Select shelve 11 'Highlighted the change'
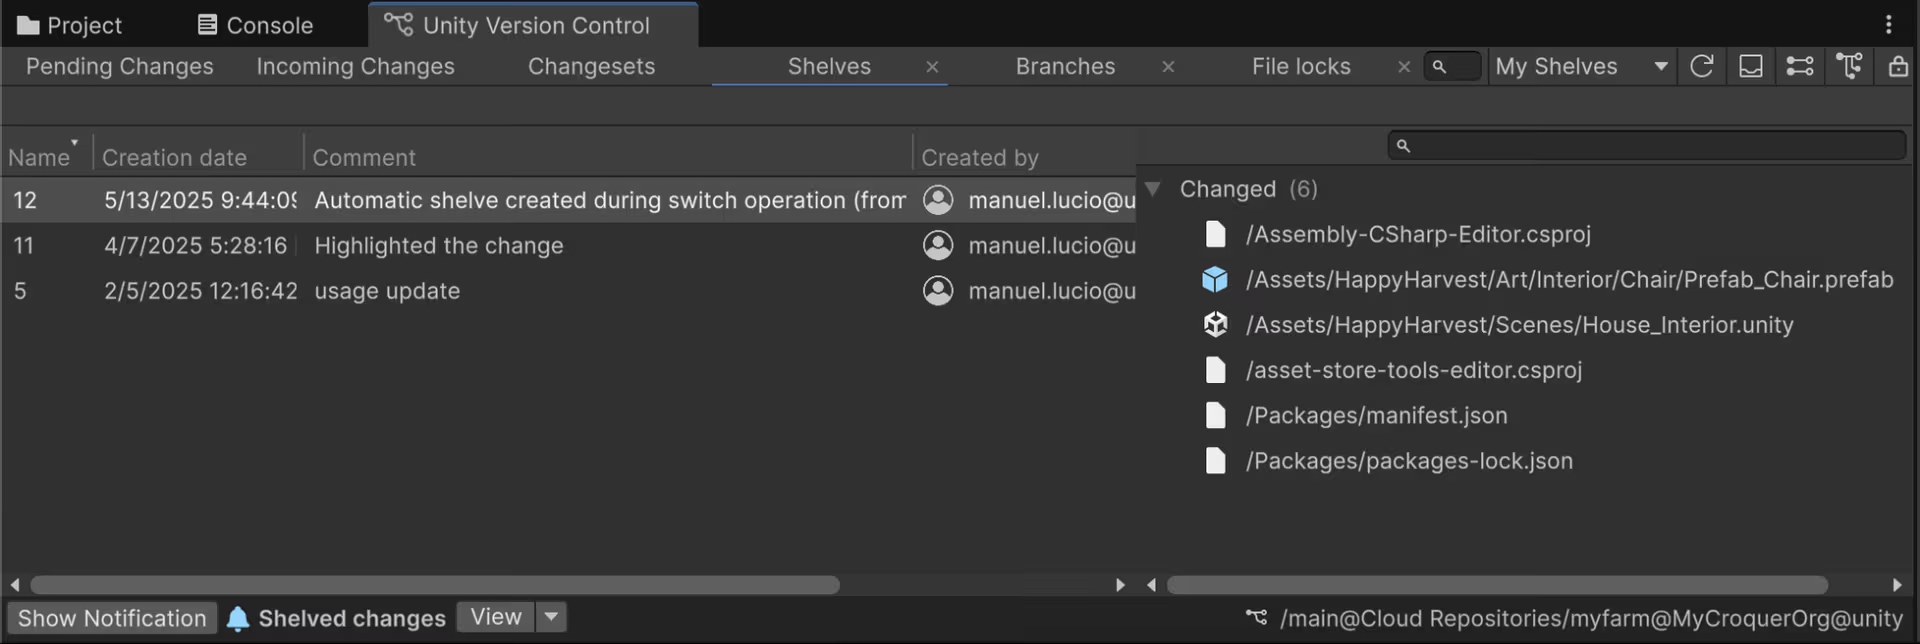1920x644 pixels. click(x=438, y=246)
